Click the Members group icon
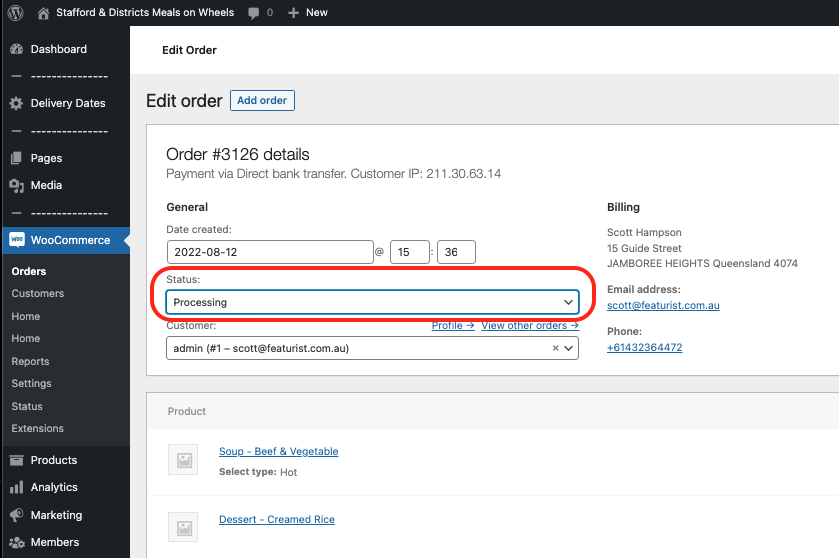The image size is (839, 558). (17, 542)
